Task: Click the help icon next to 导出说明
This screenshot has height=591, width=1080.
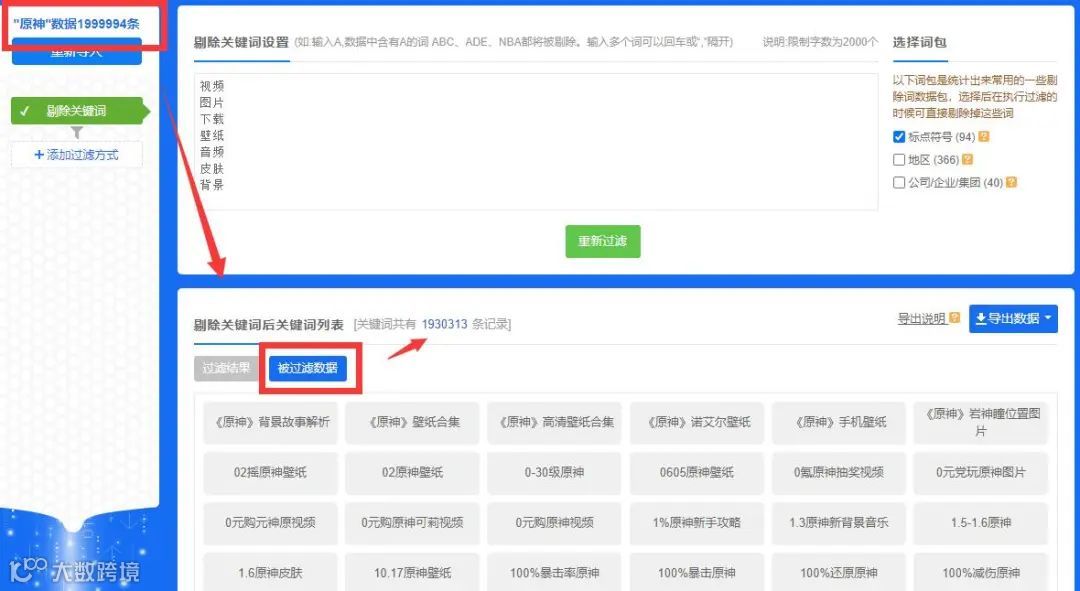Action: [954, 316]
